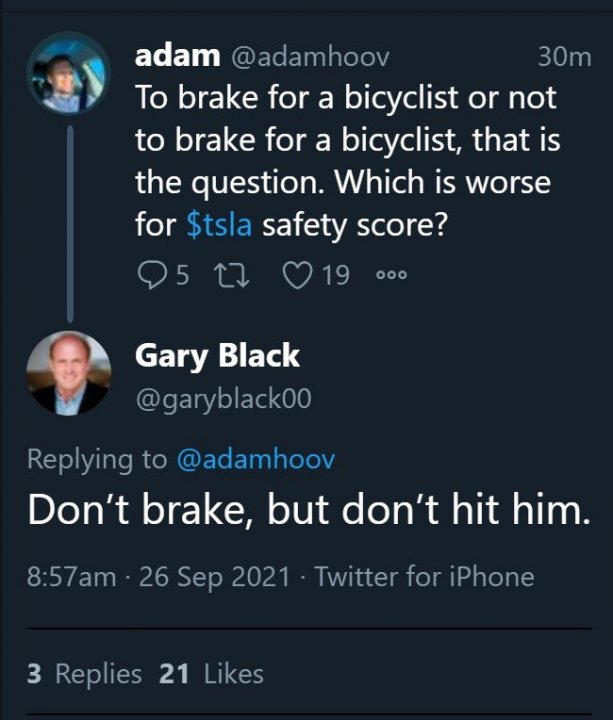This screenshot has height=720, width=613.
Task: Click the reply count 5
Action: point(182,274)
